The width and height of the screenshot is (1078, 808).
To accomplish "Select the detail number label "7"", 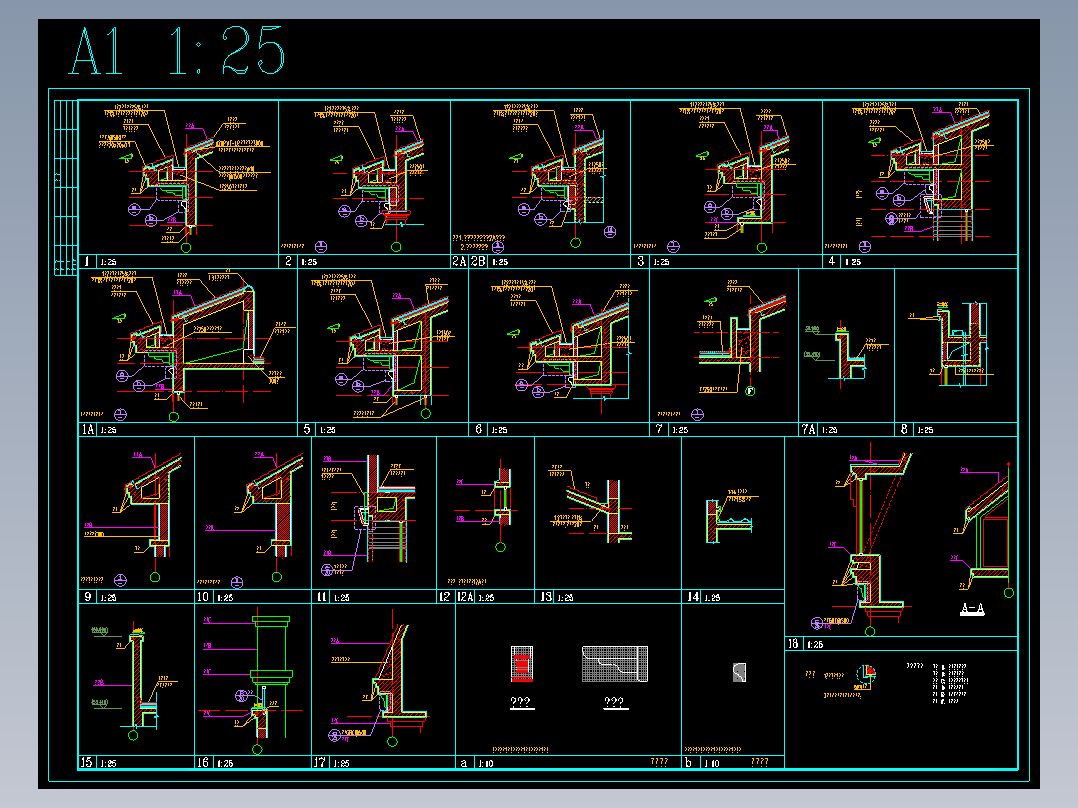I will [659, 429].
